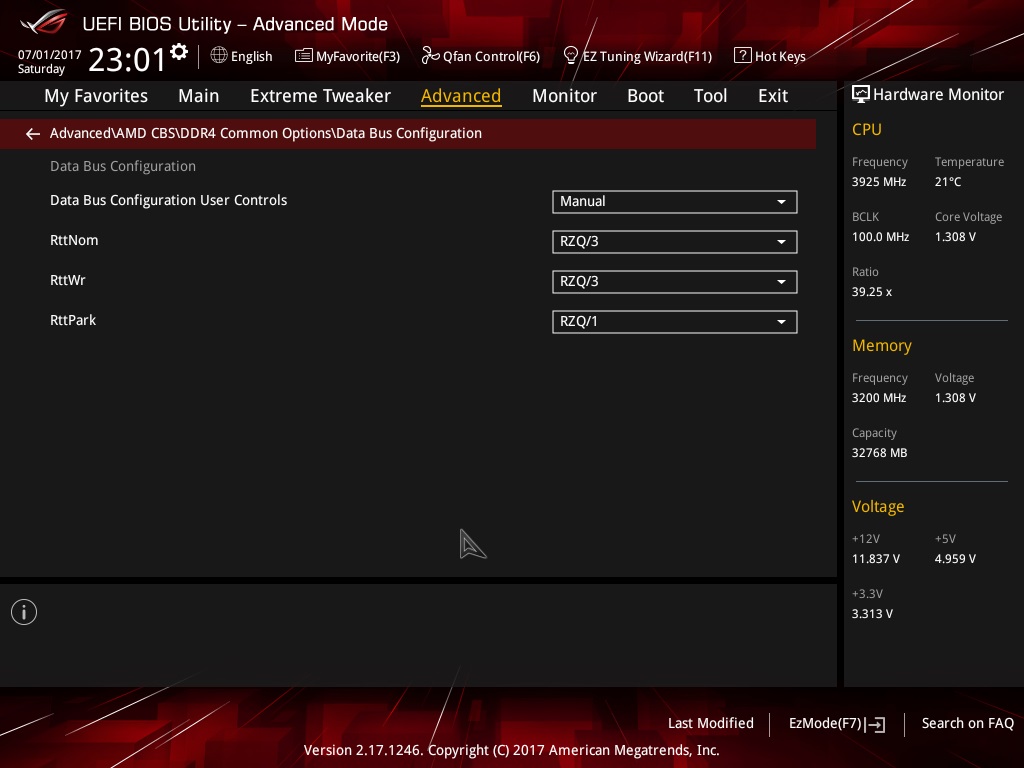The height and width of the screenshot is (768, 1024).
Task: Select Data Bus Configuration User Controls label
Action: pyautogui.click(x=168, y=200)
